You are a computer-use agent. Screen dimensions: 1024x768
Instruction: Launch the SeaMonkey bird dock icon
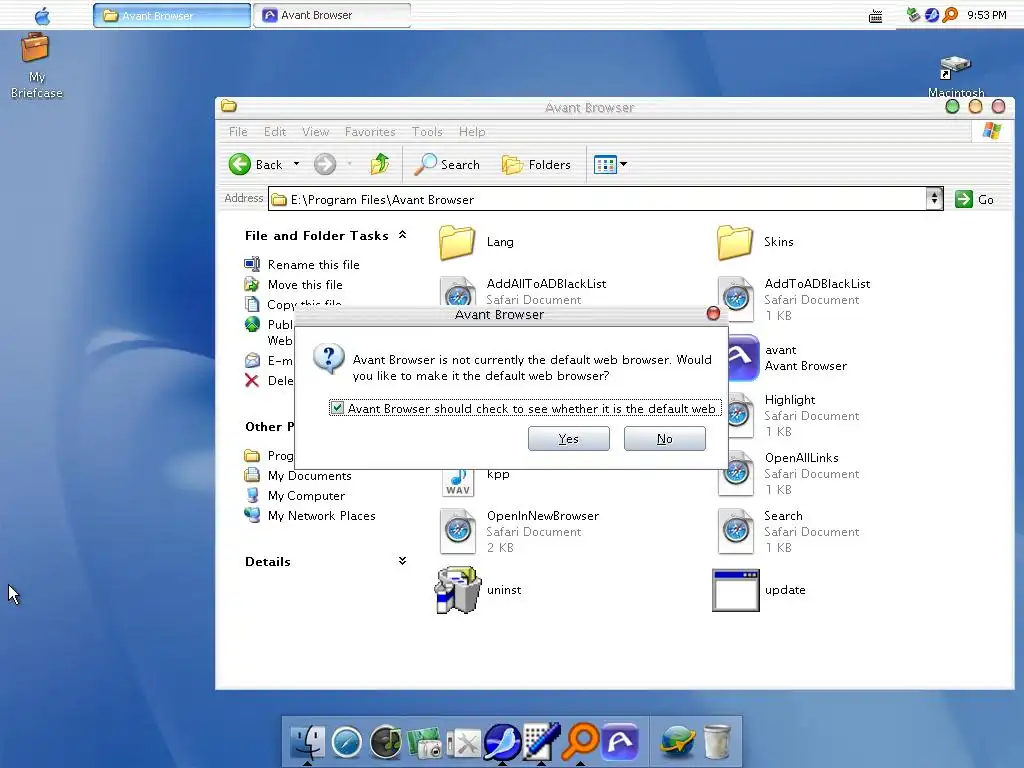pos(502,742)
